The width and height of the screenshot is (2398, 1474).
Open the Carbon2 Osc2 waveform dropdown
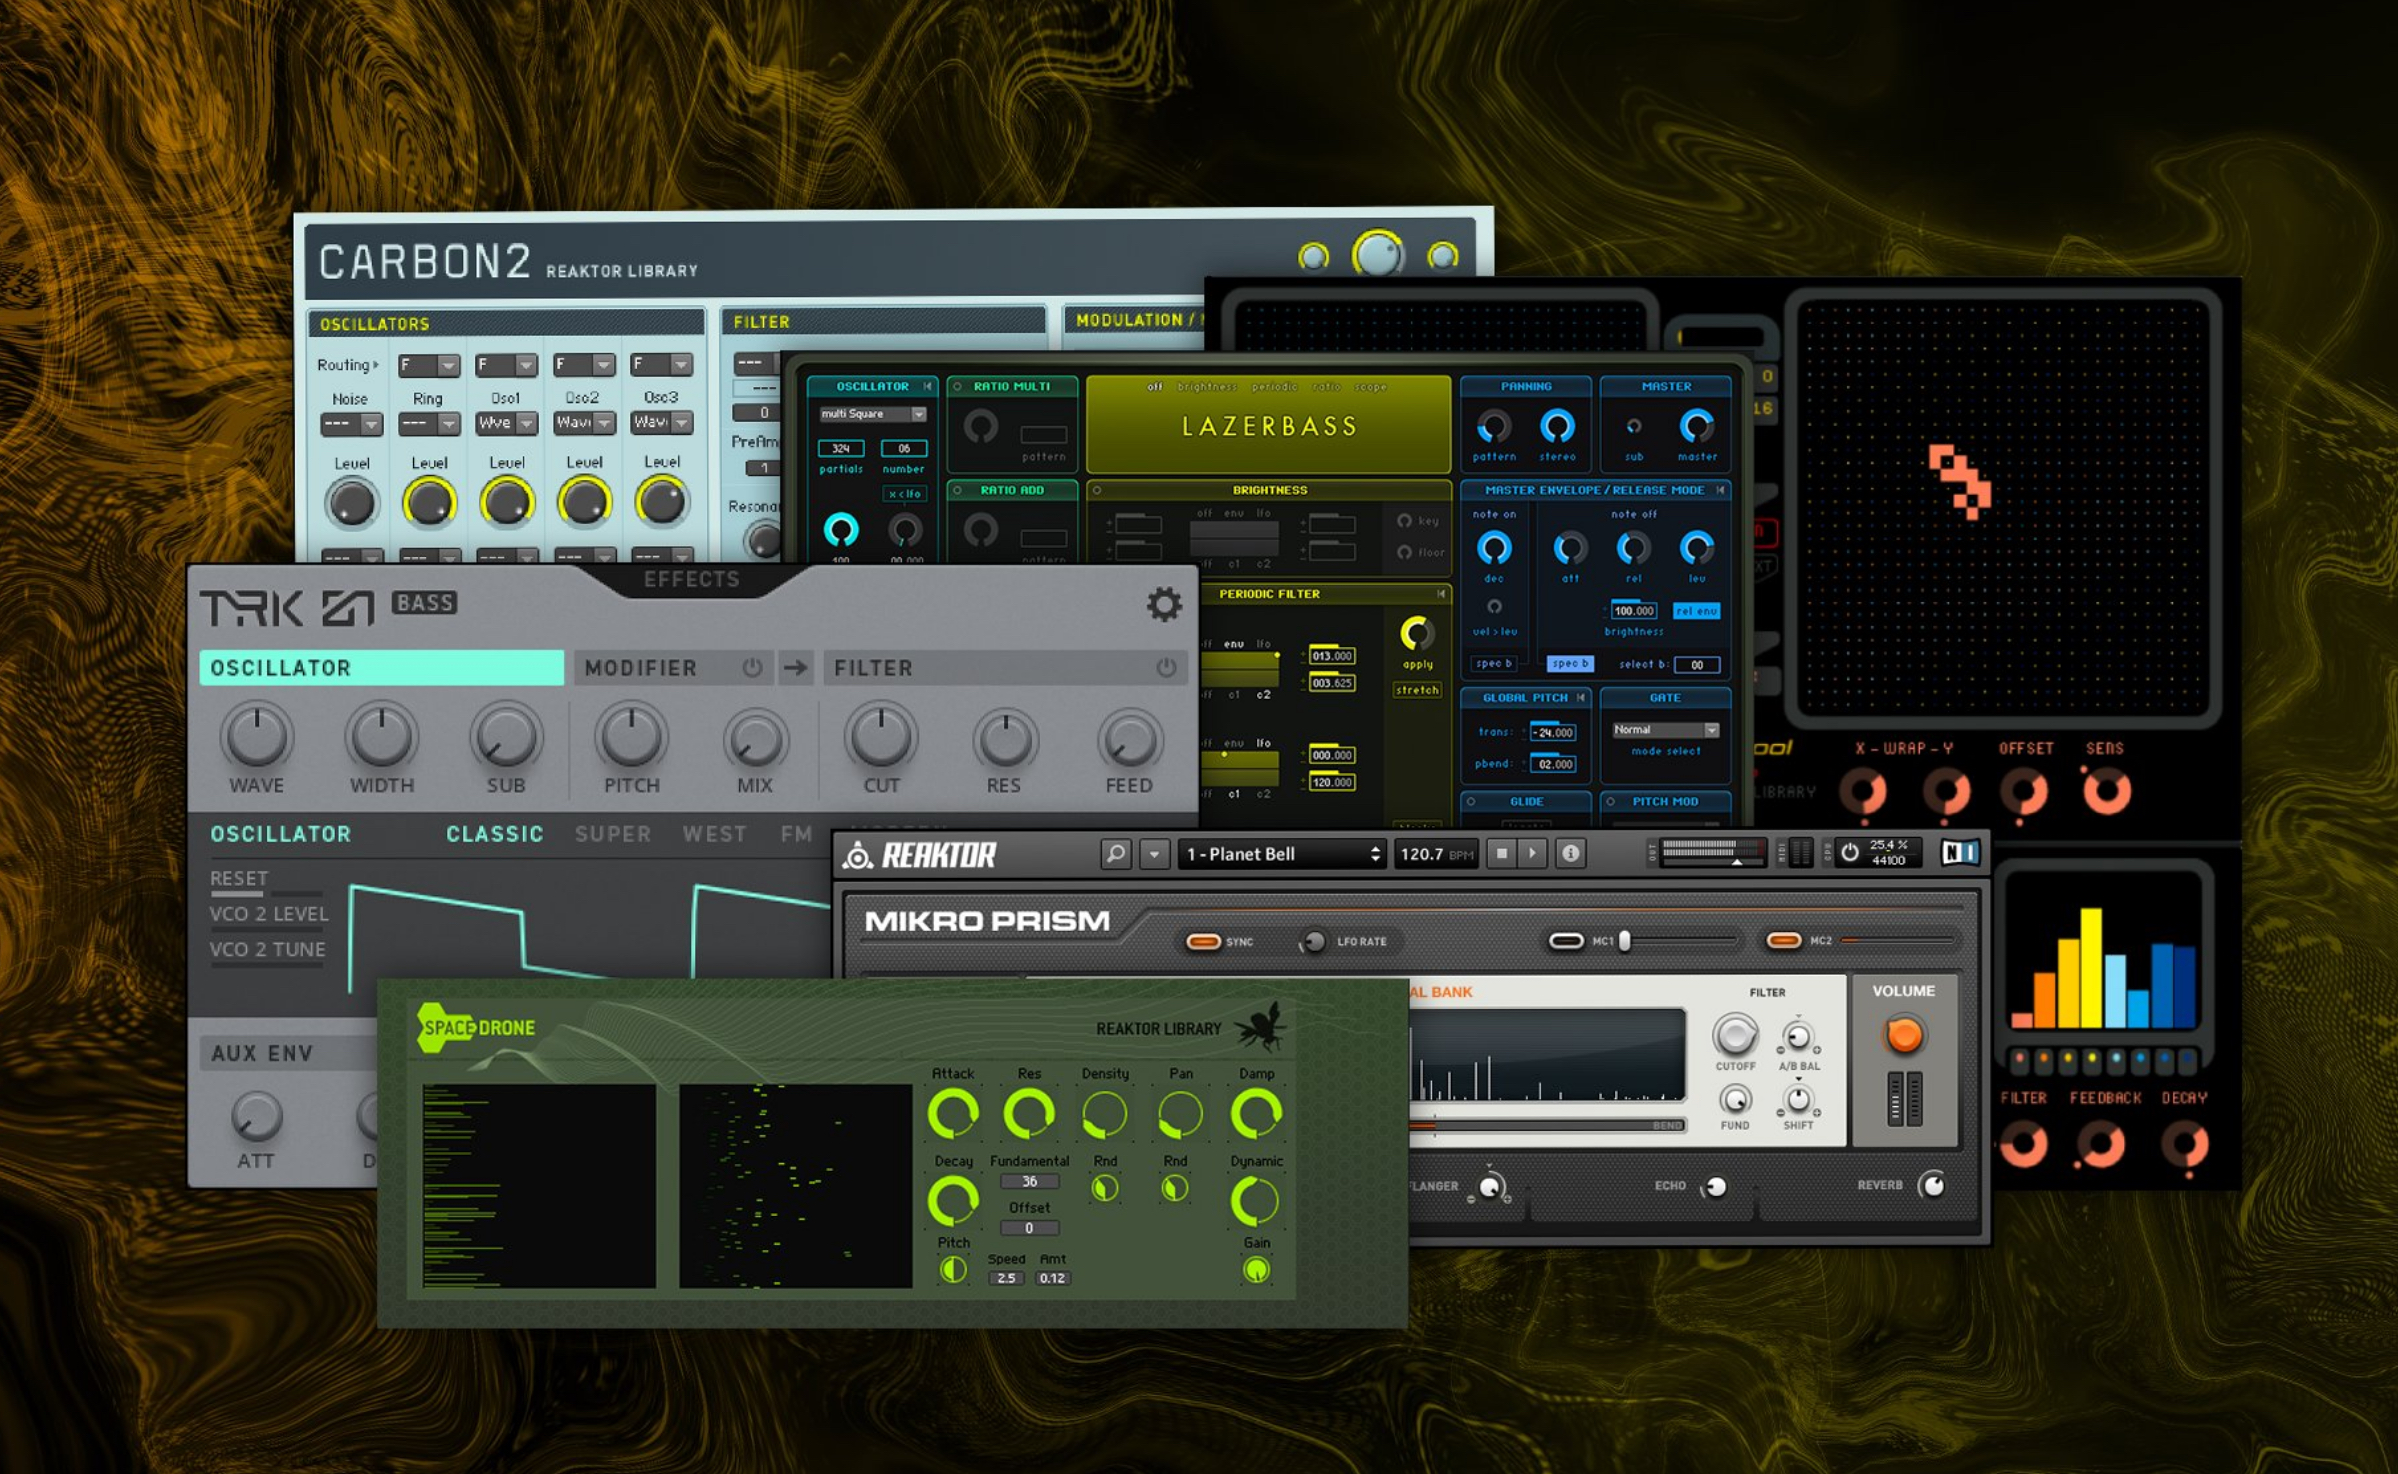tap(584, 423)
